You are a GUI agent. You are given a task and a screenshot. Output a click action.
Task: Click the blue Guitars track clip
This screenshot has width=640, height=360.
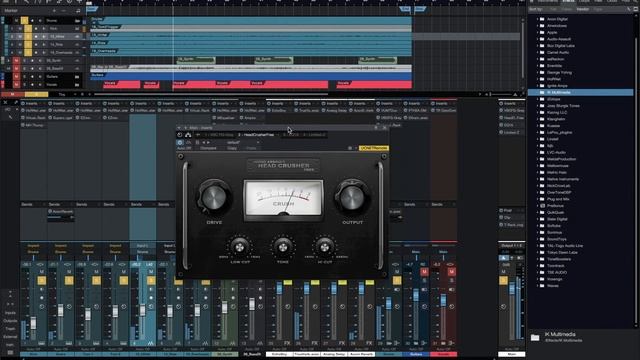click(x=251, y=77)
